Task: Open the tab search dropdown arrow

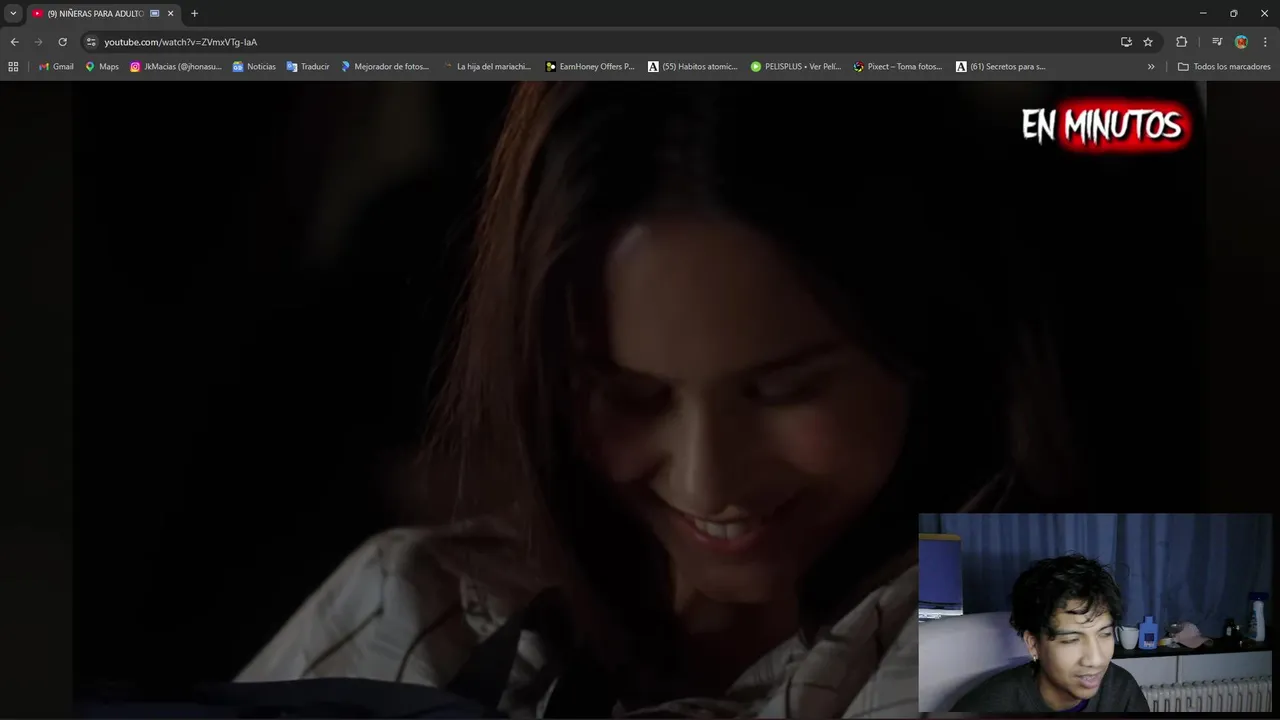Action: (13, 13)
